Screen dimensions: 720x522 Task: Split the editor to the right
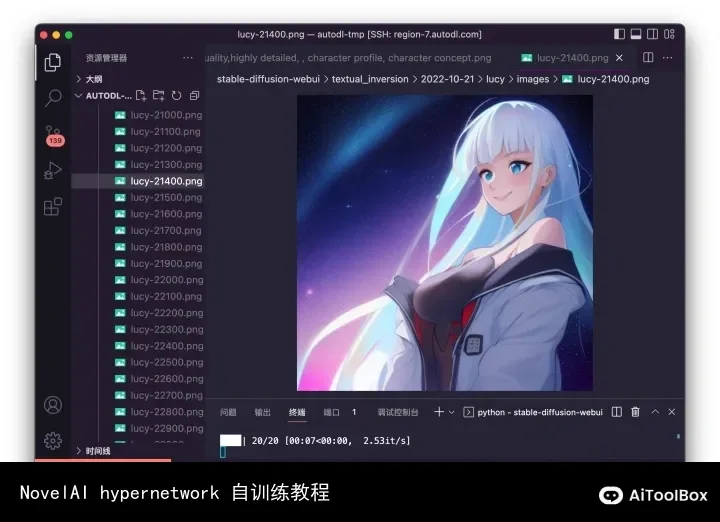point(648,57)
